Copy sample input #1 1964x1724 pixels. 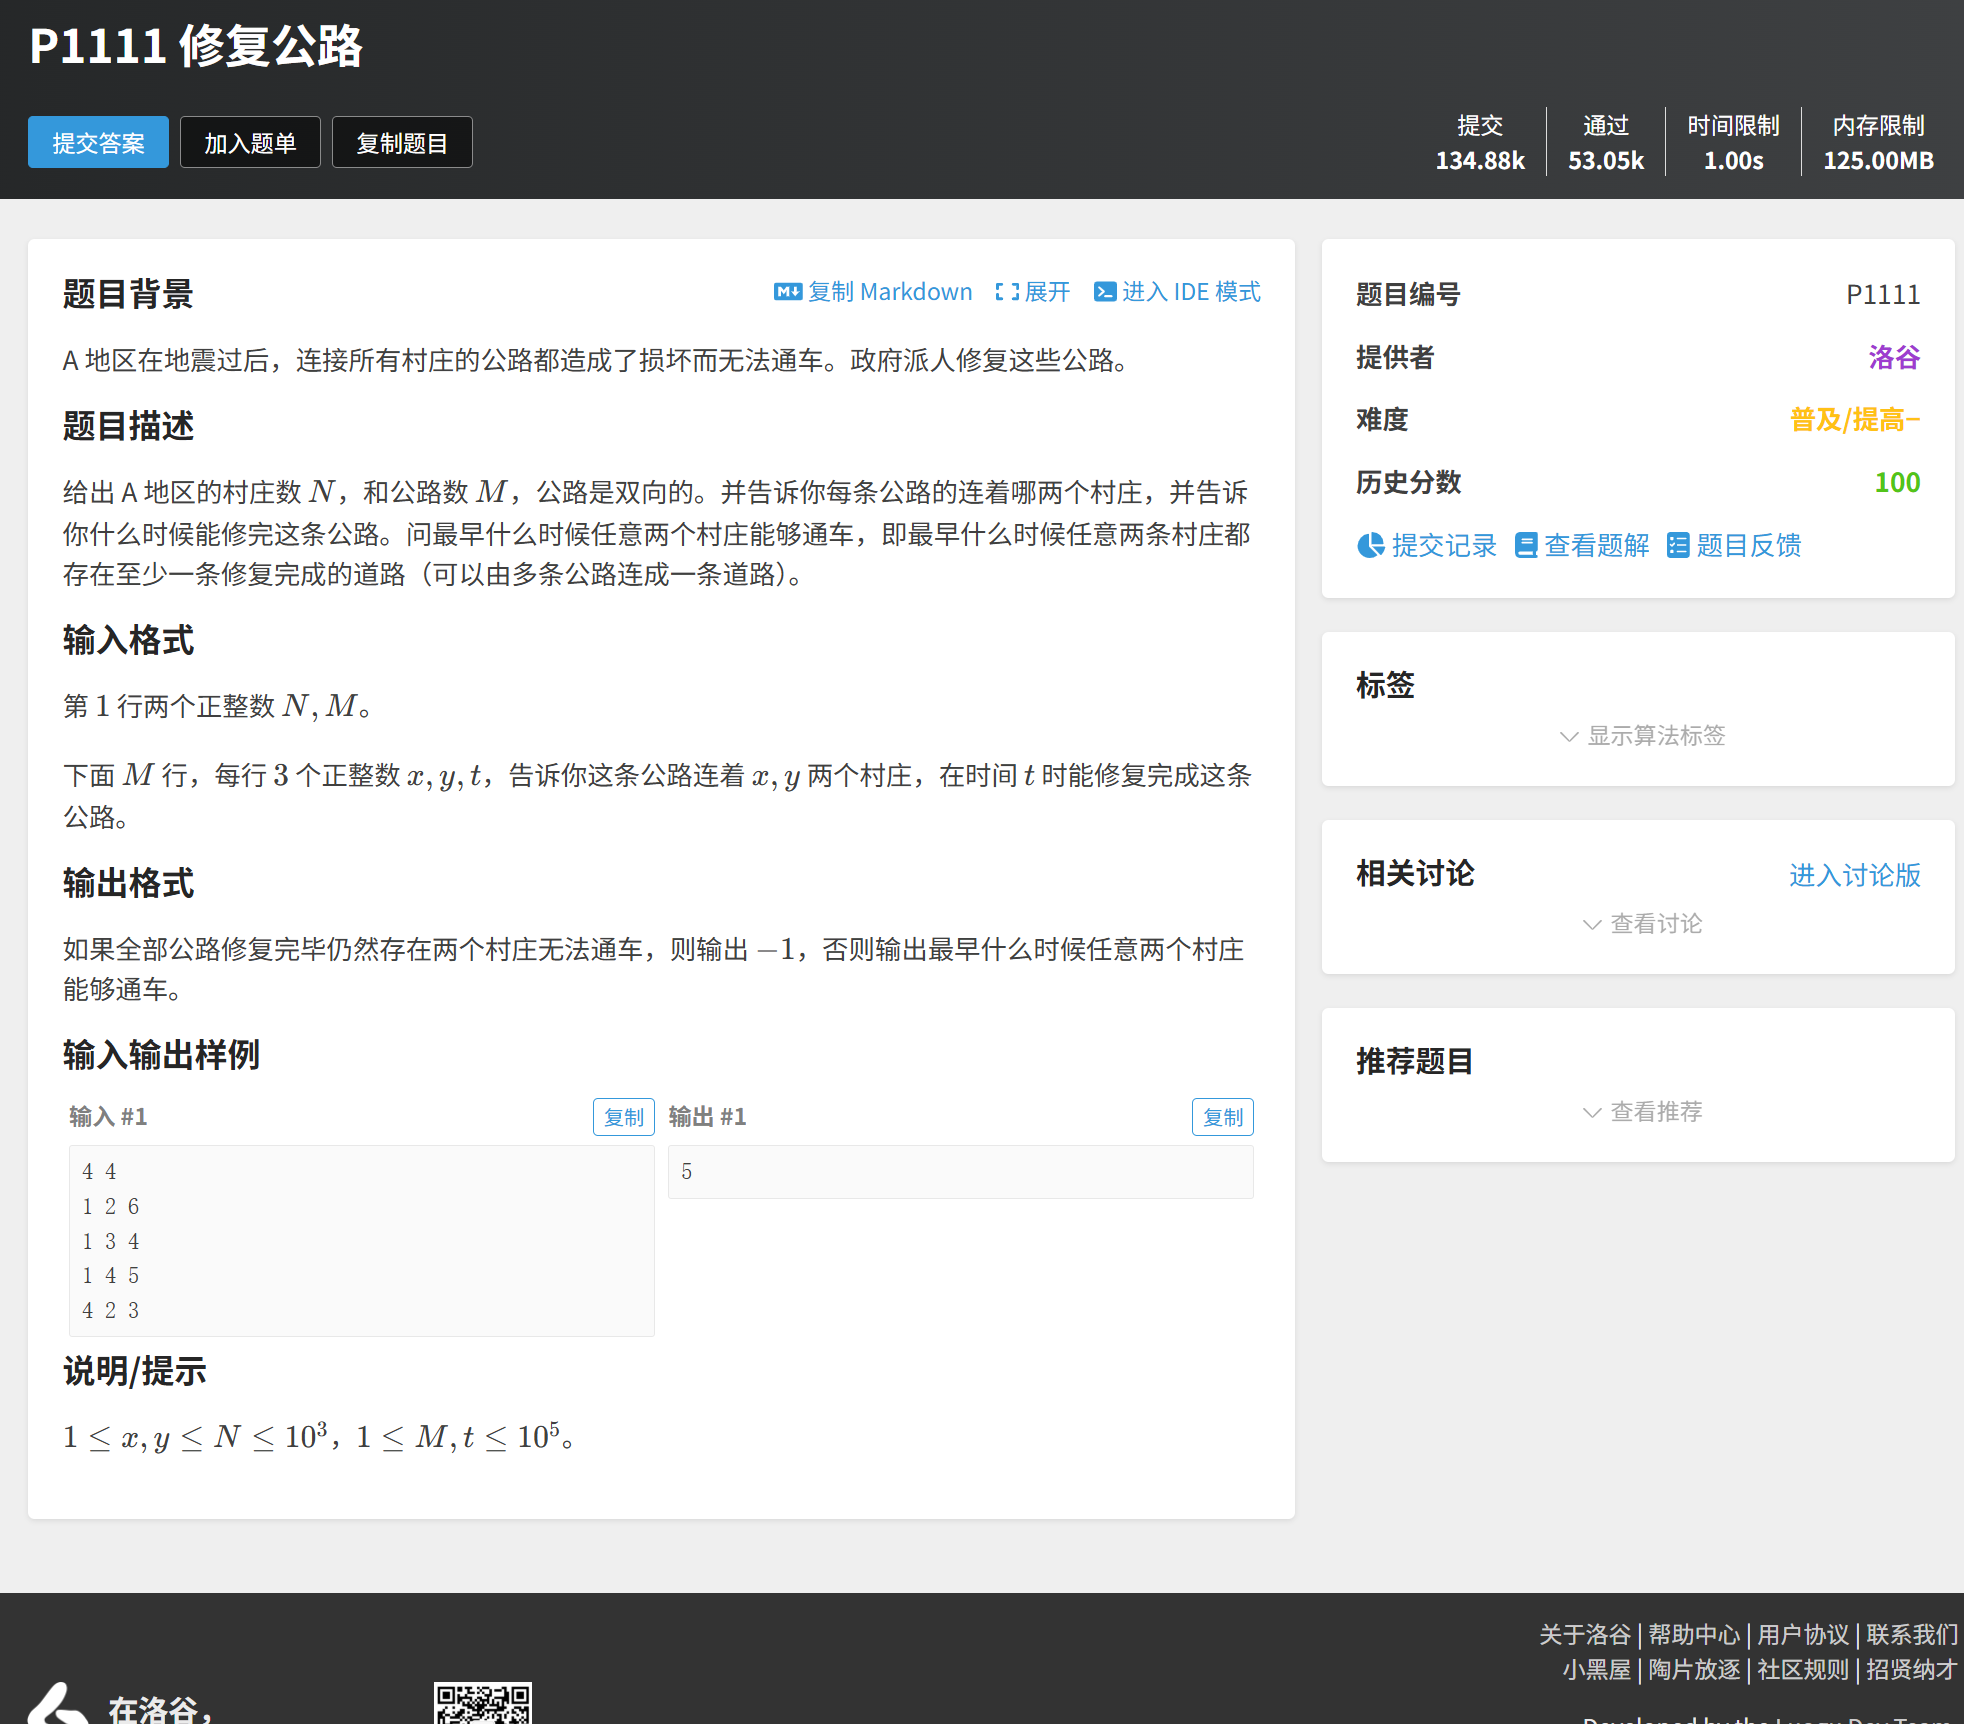point(623,1117)
